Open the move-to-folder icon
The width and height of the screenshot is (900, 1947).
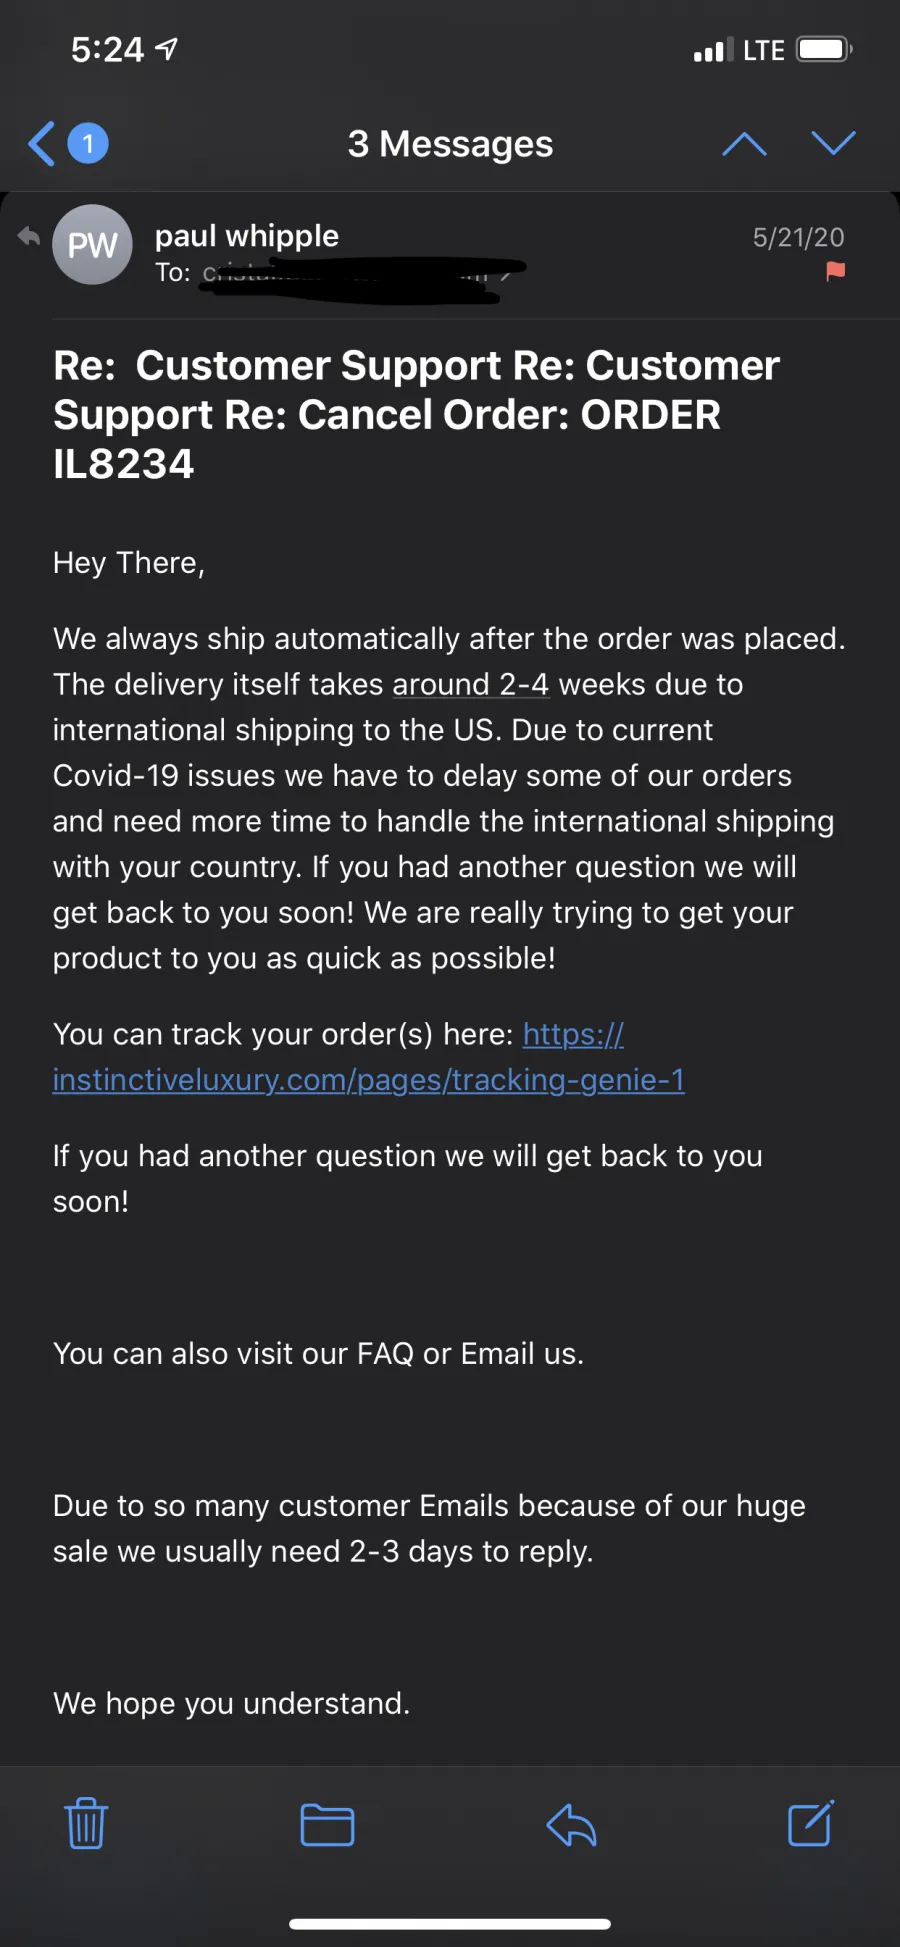tap(328, 1825)
